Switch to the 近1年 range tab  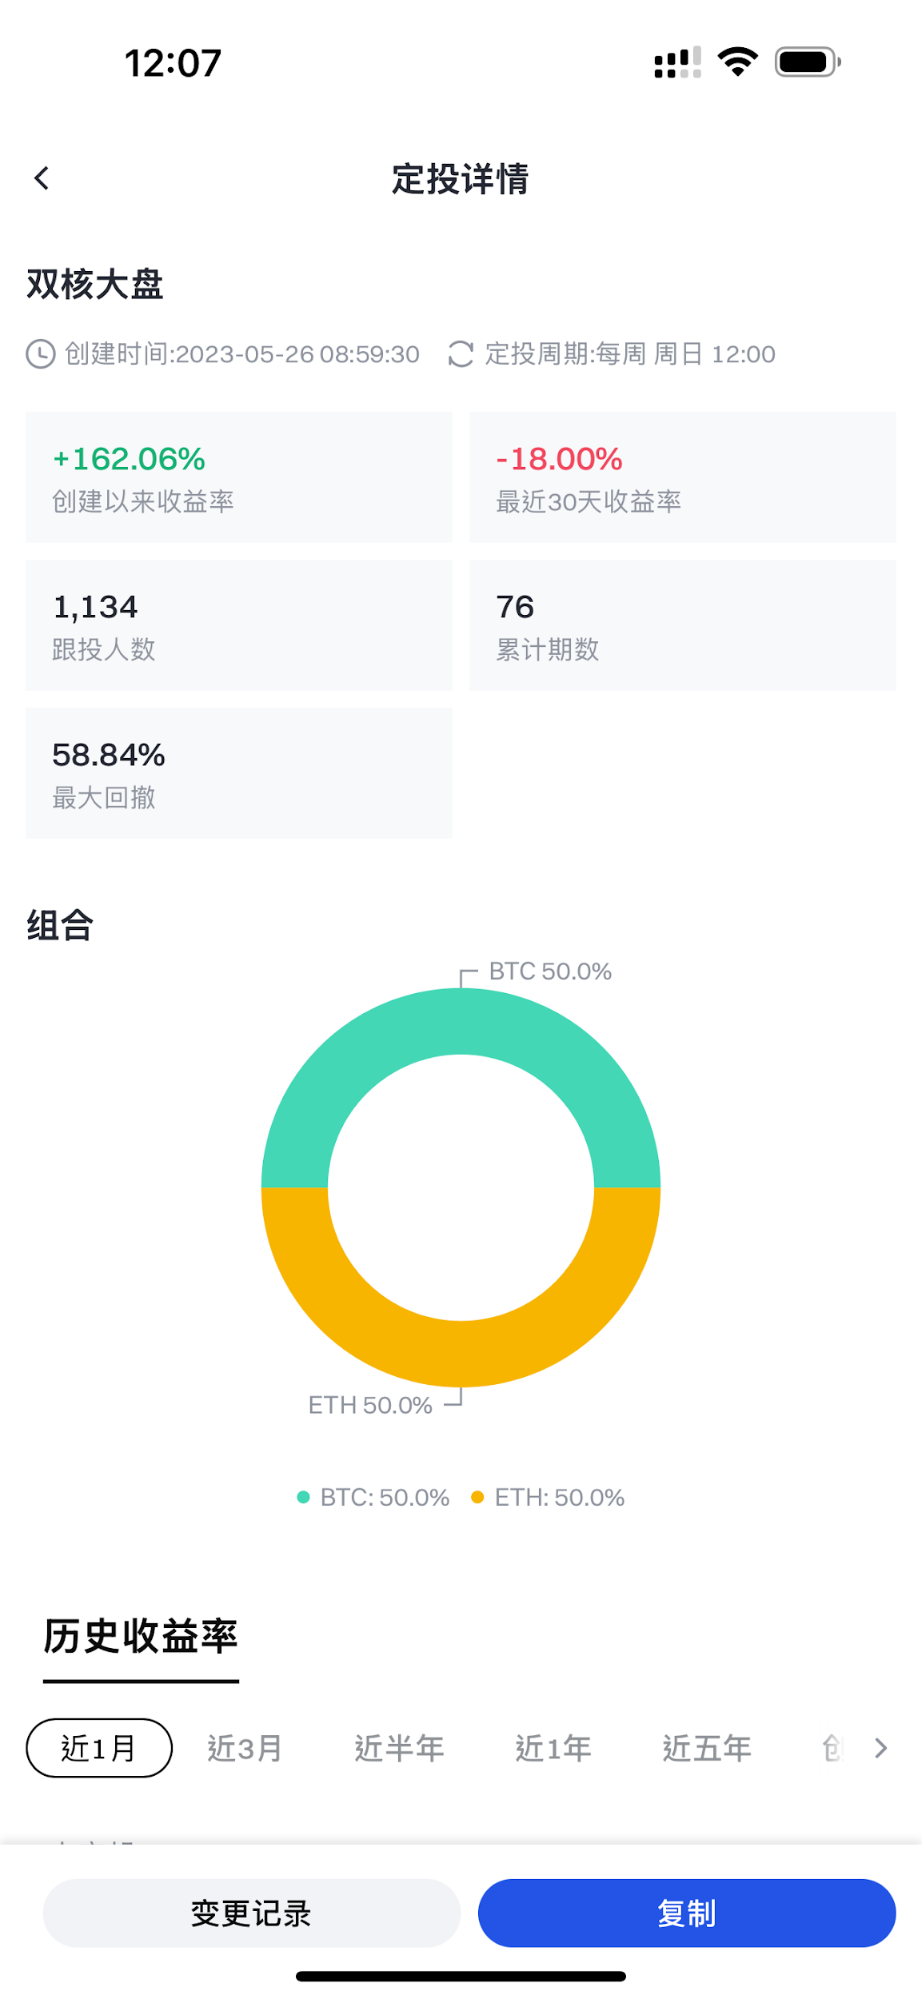[553, 1748]
